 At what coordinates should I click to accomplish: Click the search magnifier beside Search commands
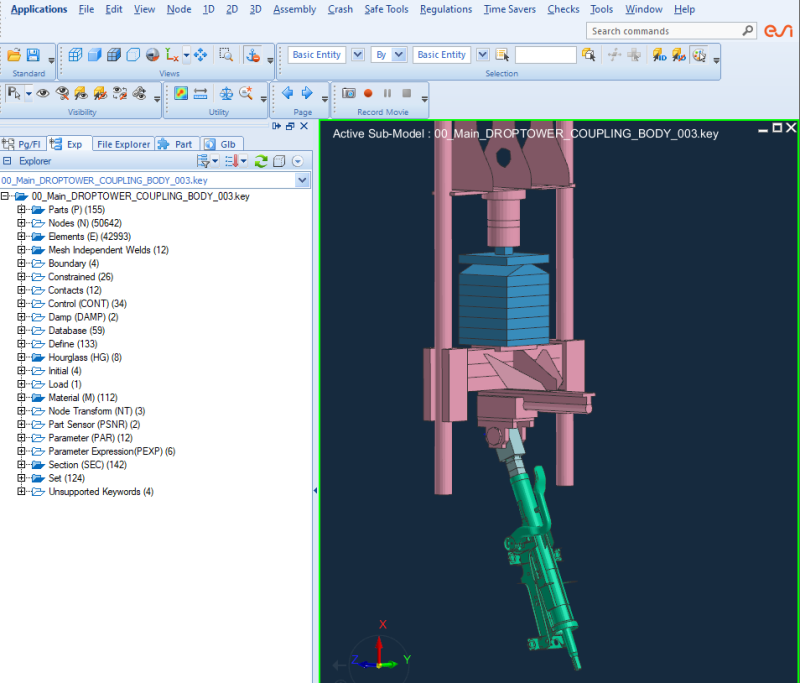pos(748,31)
